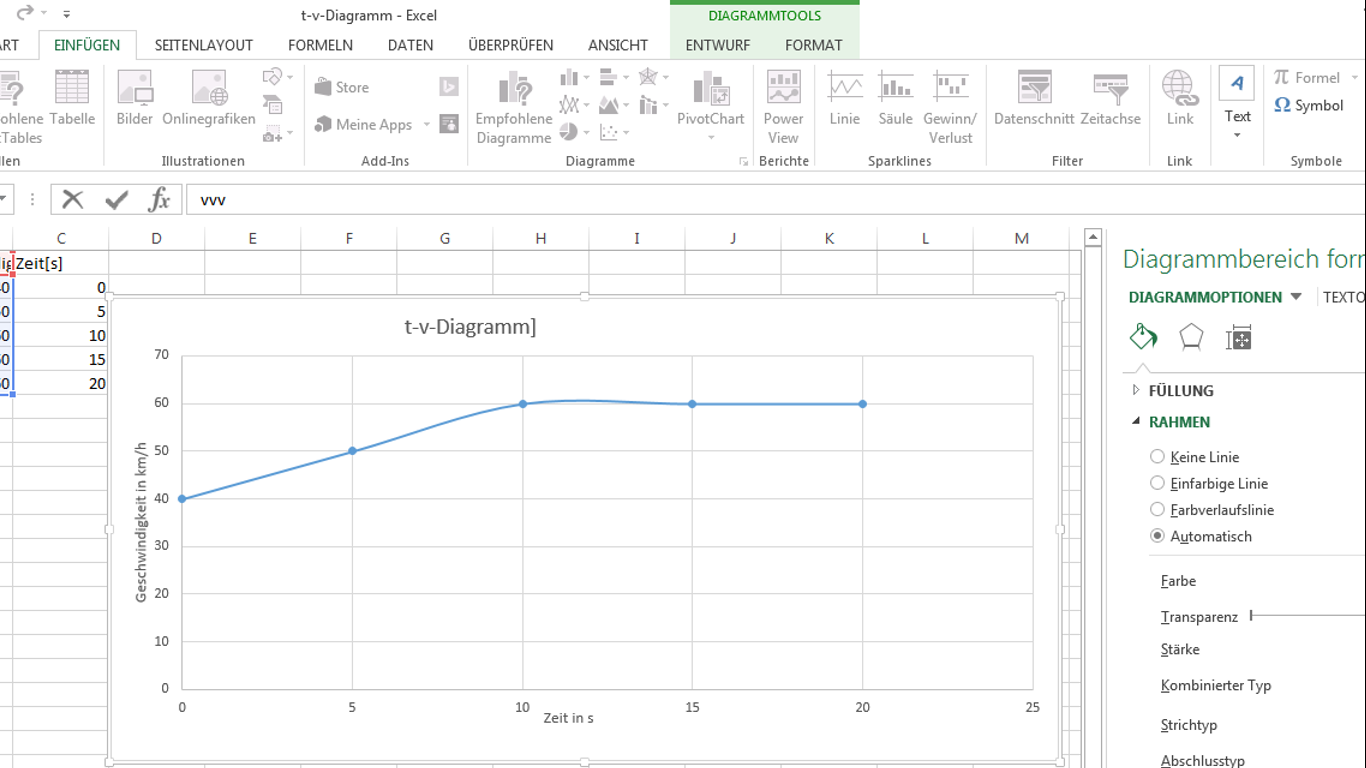1366x768 pixels.
Task: Open Onlinegrafiken picture search
Action: point(209,98)
